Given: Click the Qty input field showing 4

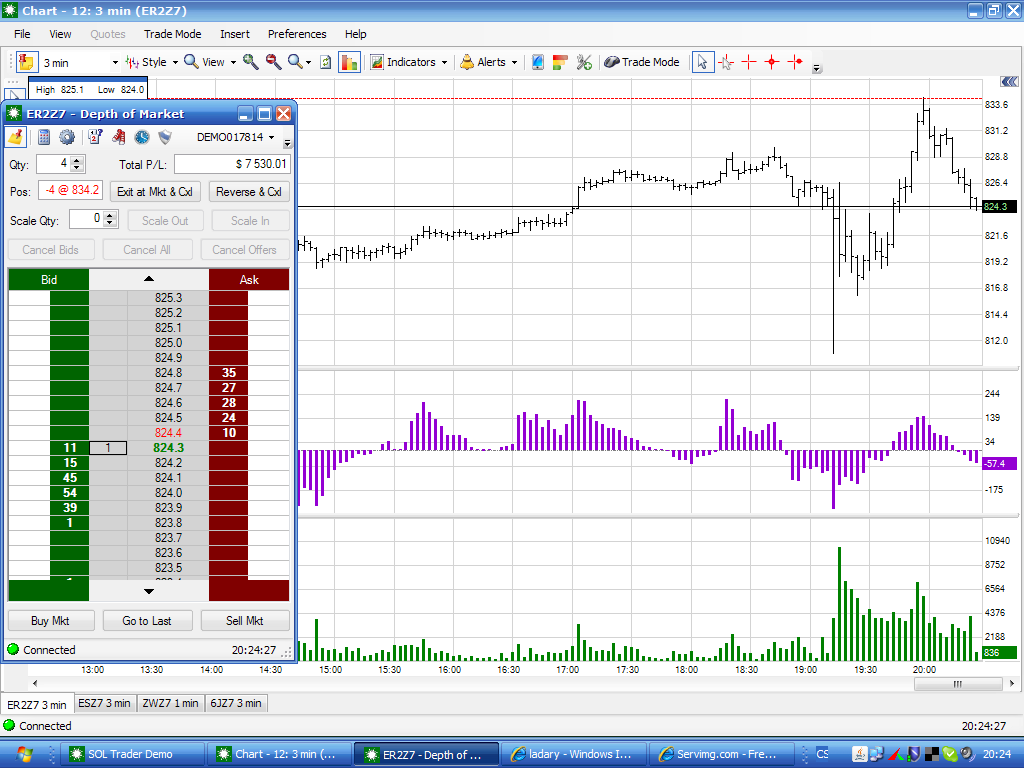Looking at the screenshot, I should click(x=54, y=164).
